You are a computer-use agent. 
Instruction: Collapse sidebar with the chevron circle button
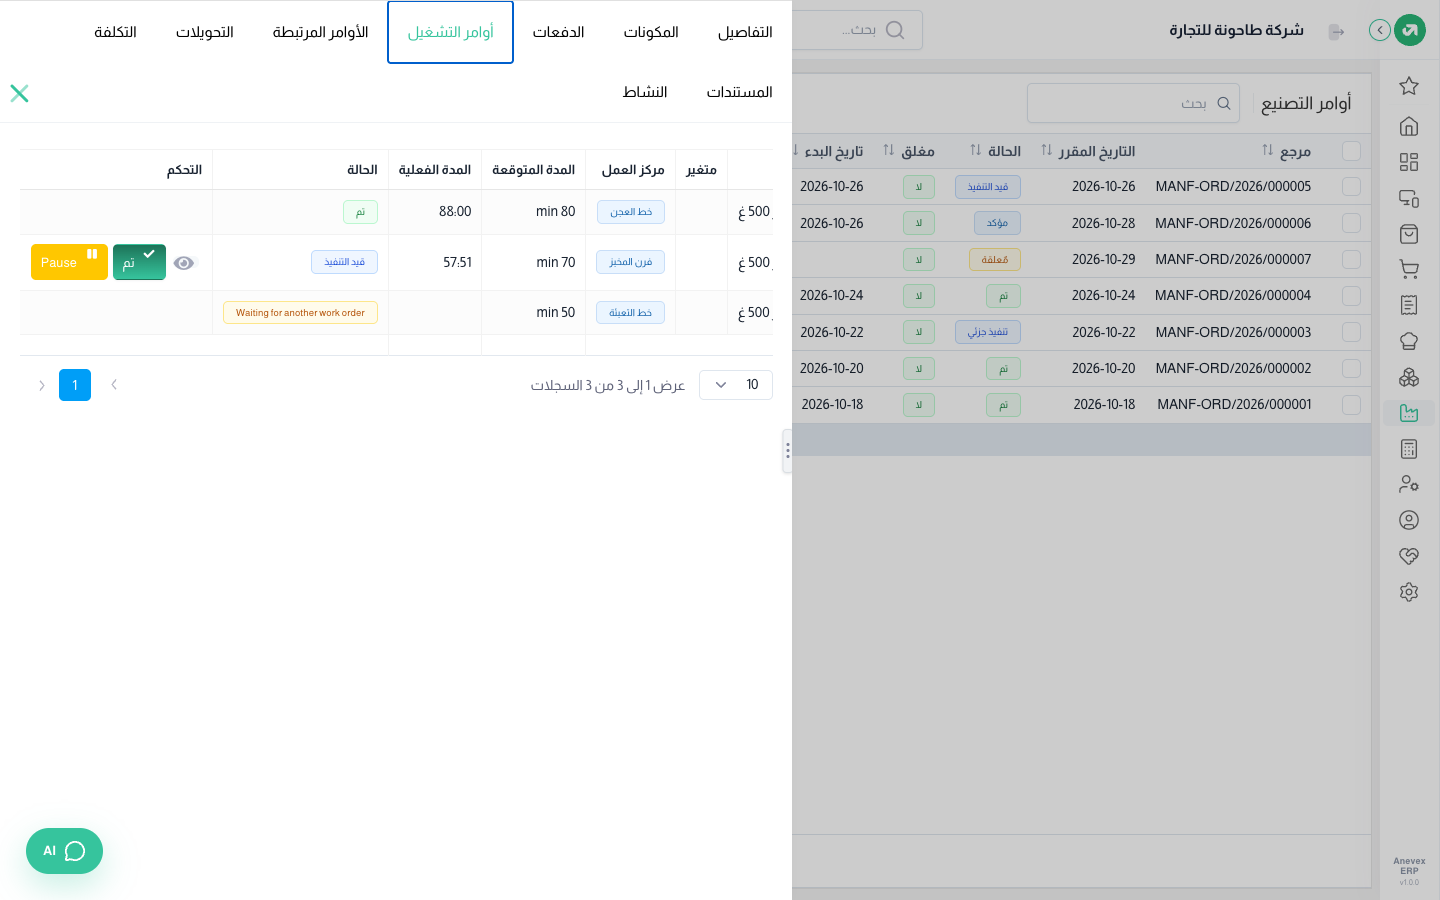(1380, 30)
